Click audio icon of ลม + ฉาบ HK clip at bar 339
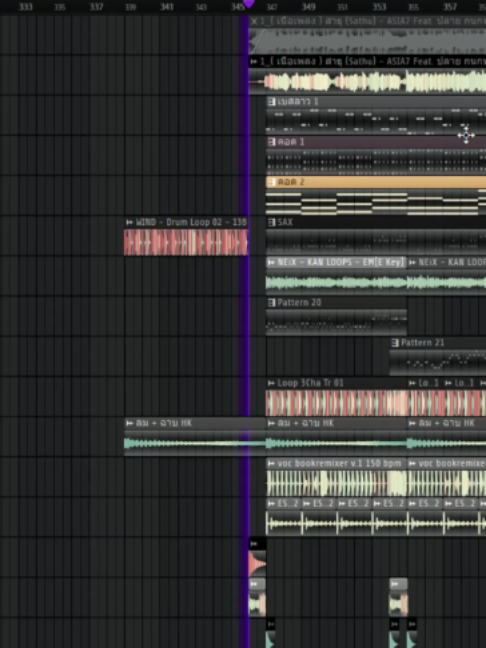 (129, 423)
